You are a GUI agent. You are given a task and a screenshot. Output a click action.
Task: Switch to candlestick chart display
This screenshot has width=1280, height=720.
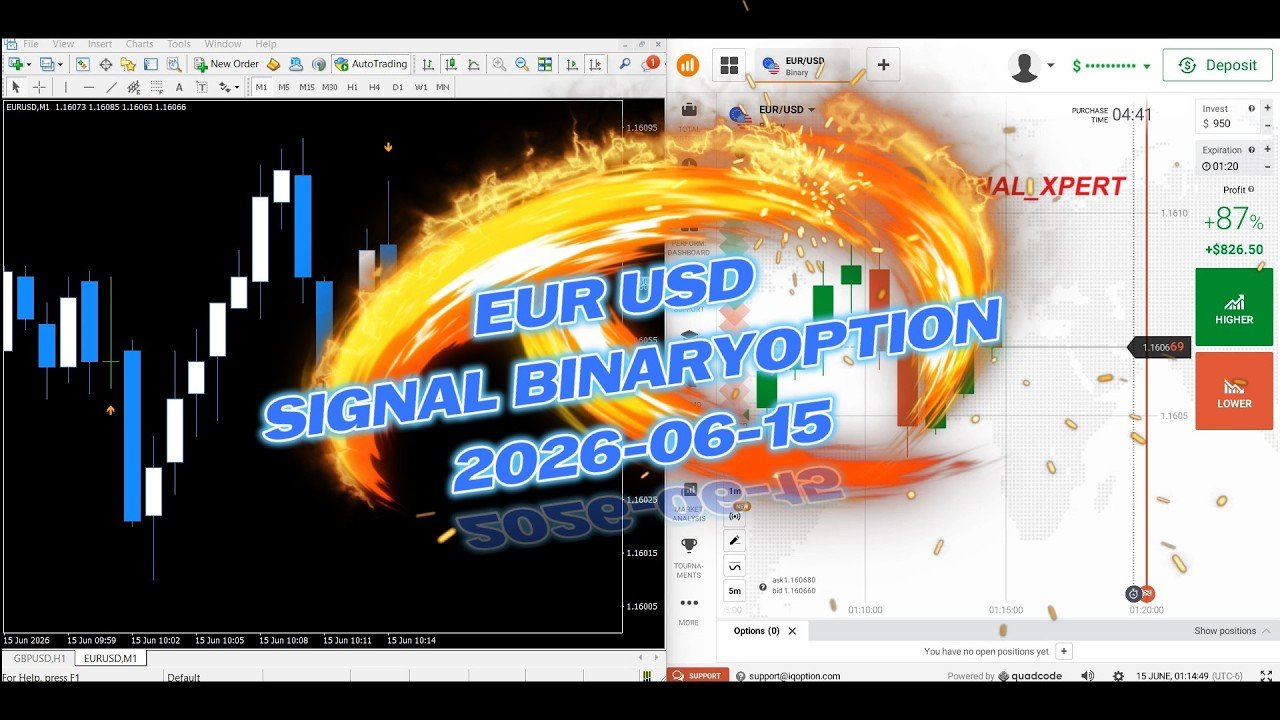pyautogui.click(x=451, y=64)
